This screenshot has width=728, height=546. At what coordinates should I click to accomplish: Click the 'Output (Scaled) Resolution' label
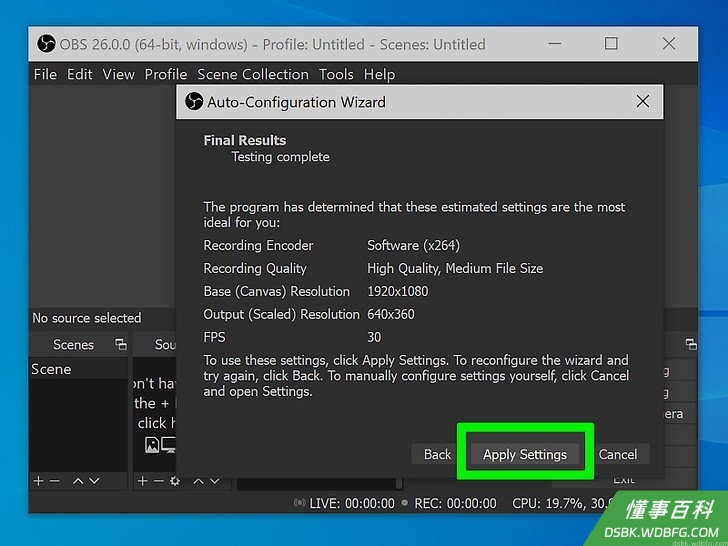[281, 314]
